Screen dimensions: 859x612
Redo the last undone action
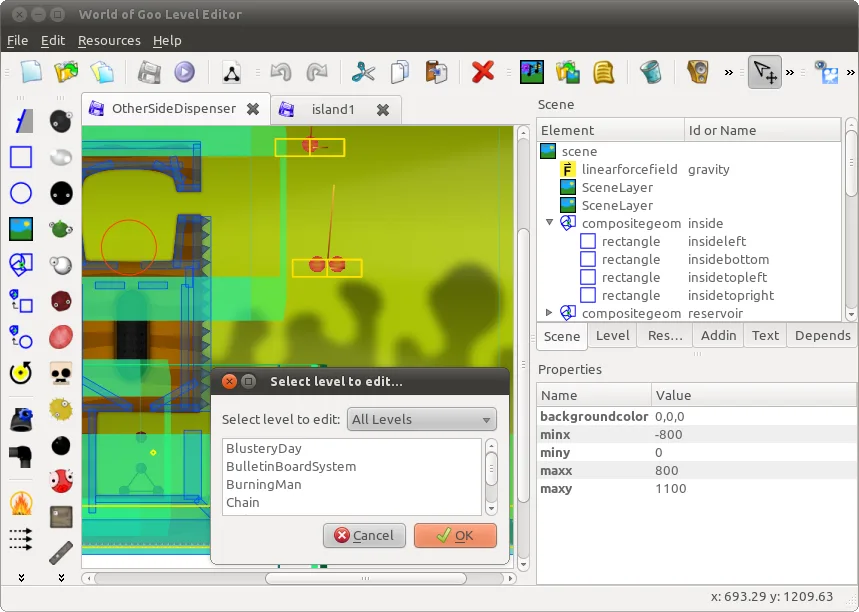[x=317, y=72]
